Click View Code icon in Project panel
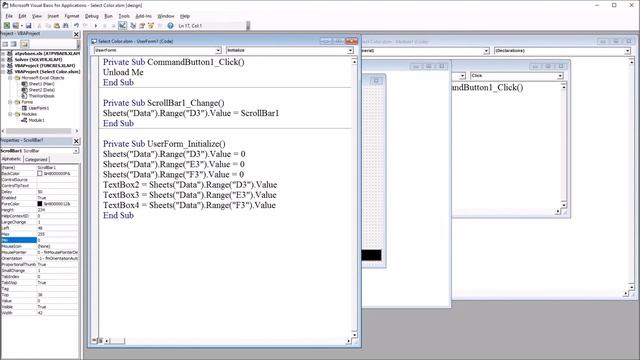640x360 pixels. pyautogui.click(x=5, y=44)
